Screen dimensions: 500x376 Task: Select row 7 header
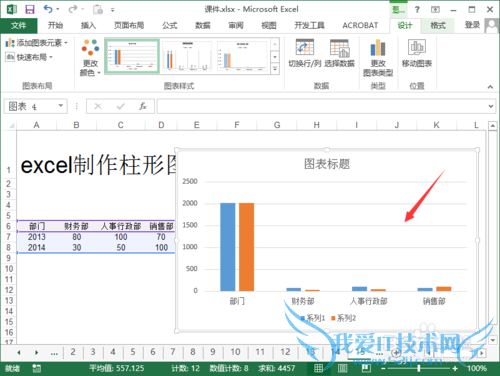[x=8, y=237]
